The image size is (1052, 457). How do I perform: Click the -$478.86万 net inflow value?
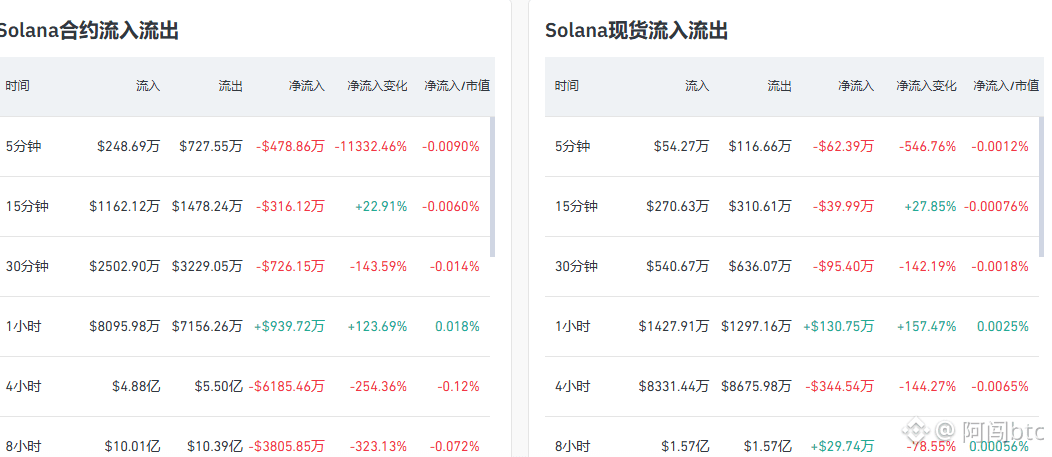[290, 146]
